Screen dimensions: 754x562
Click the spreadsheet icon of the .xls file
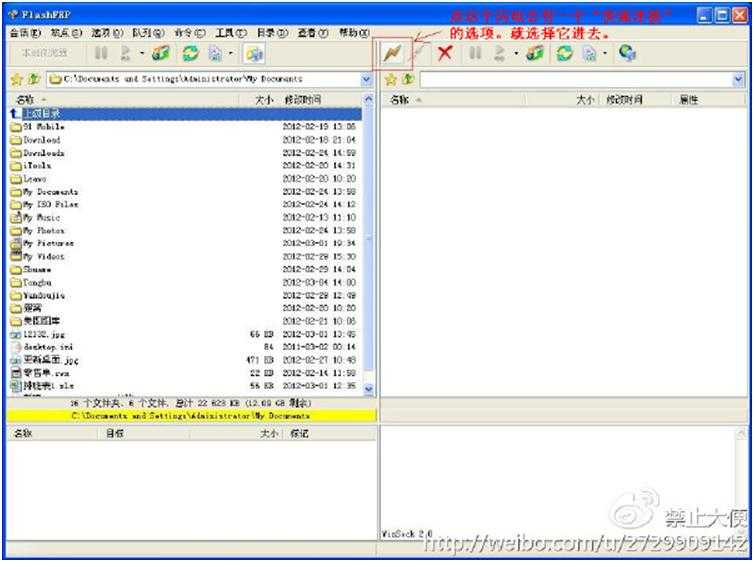pos(16,386)
